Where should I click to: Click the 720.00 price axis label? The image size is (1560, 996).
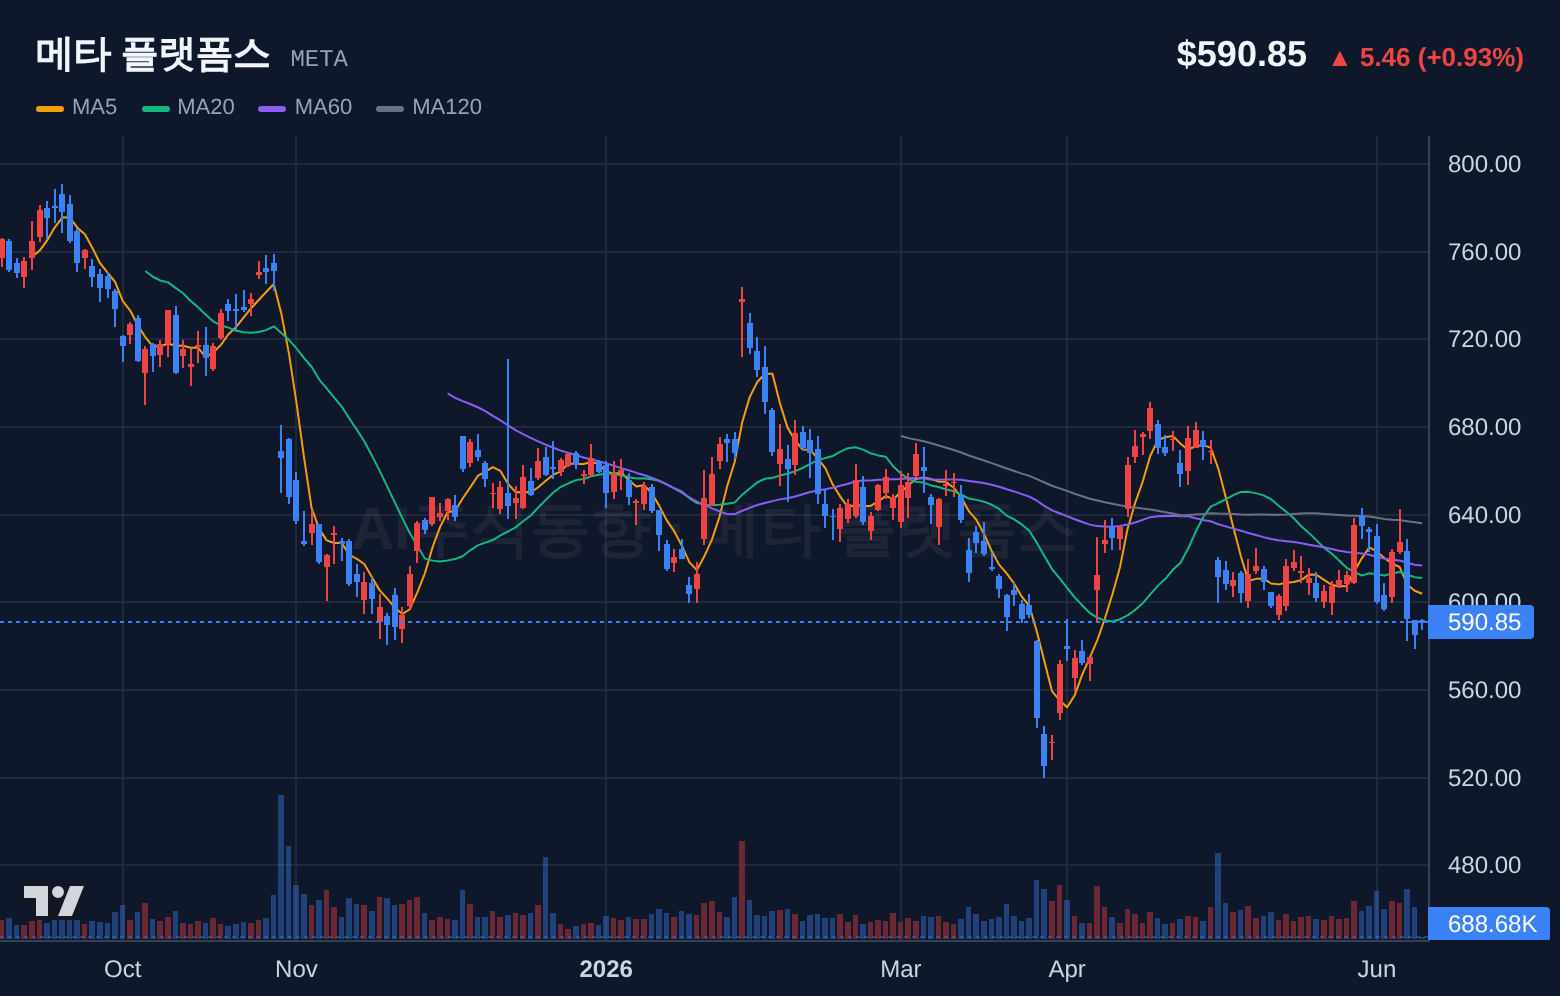[1484, 339]
